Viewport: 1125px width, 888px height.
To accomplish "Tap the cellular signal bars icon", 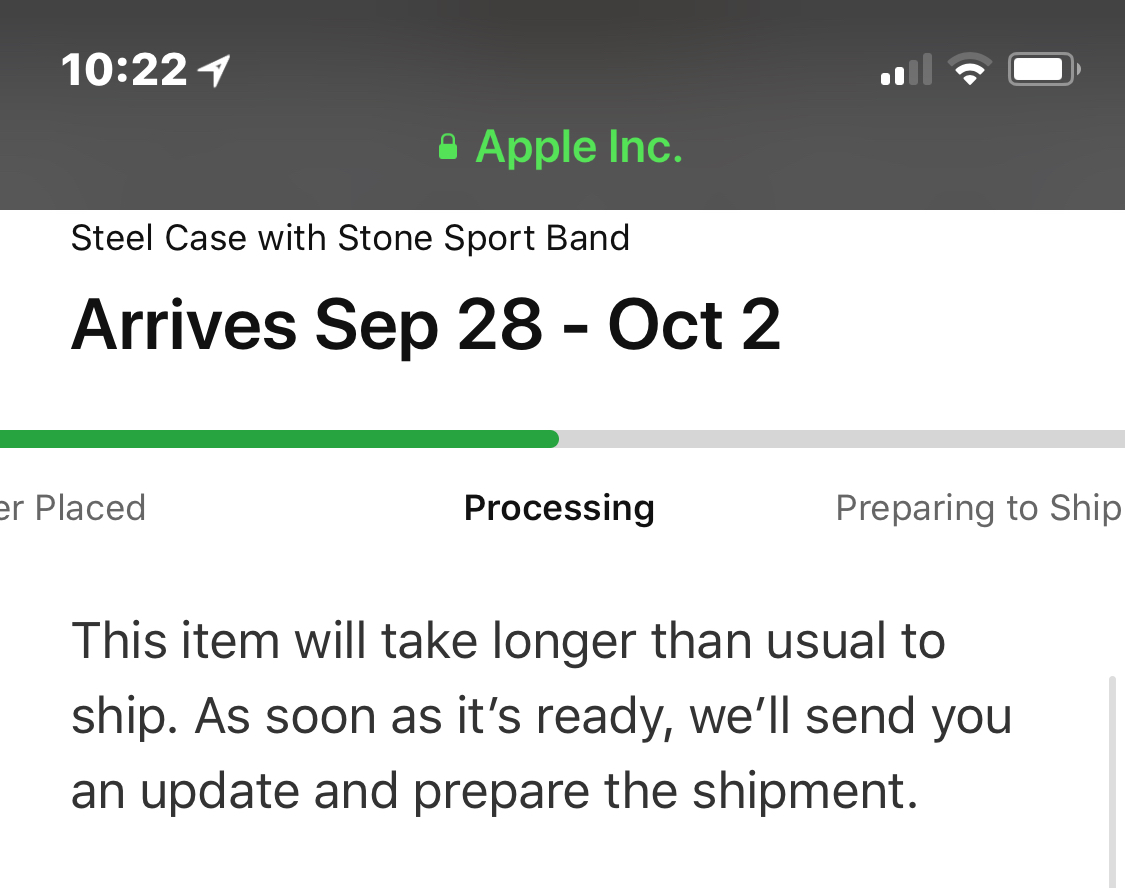I will [x=906, y=70].
